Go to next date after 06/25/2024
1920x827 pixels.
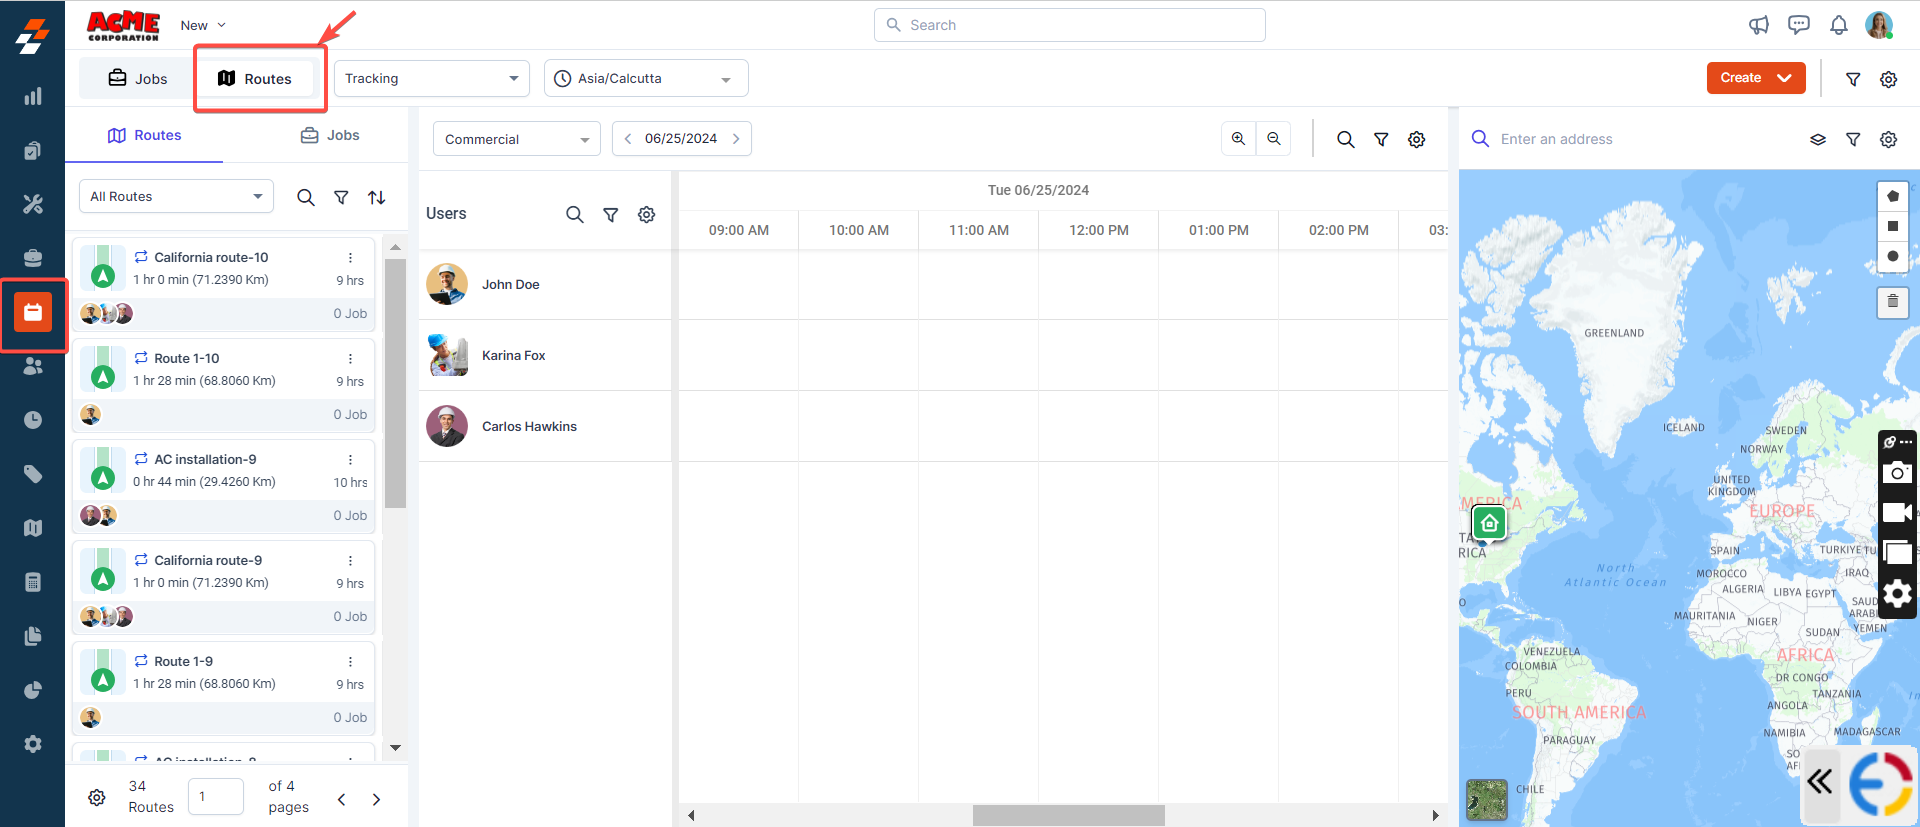pos(736,139)
